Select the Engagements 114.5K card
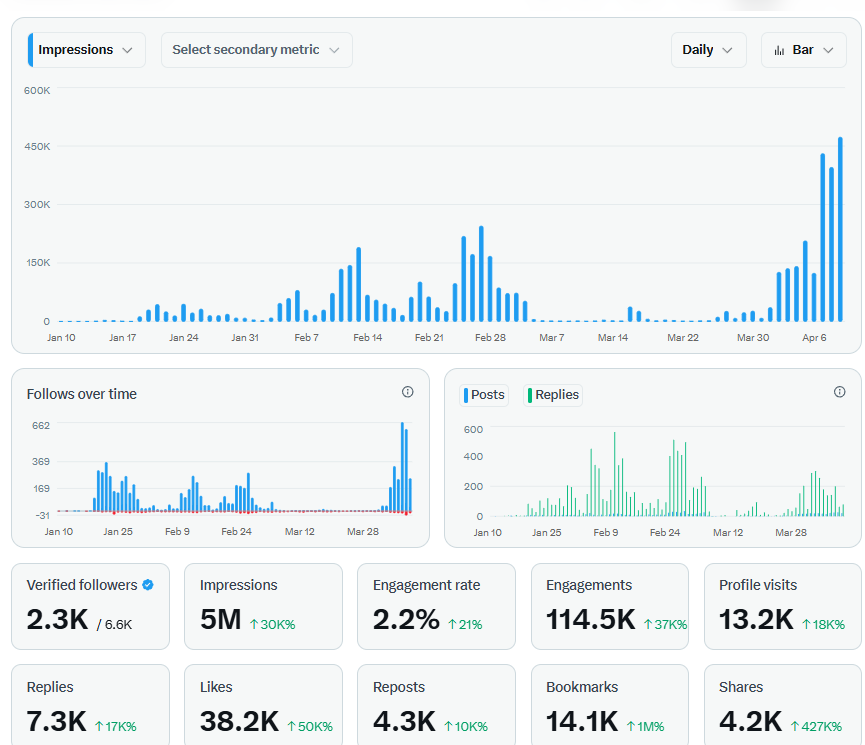The width and height of the screenshot is (865, 745). click(x=610, y=606)
